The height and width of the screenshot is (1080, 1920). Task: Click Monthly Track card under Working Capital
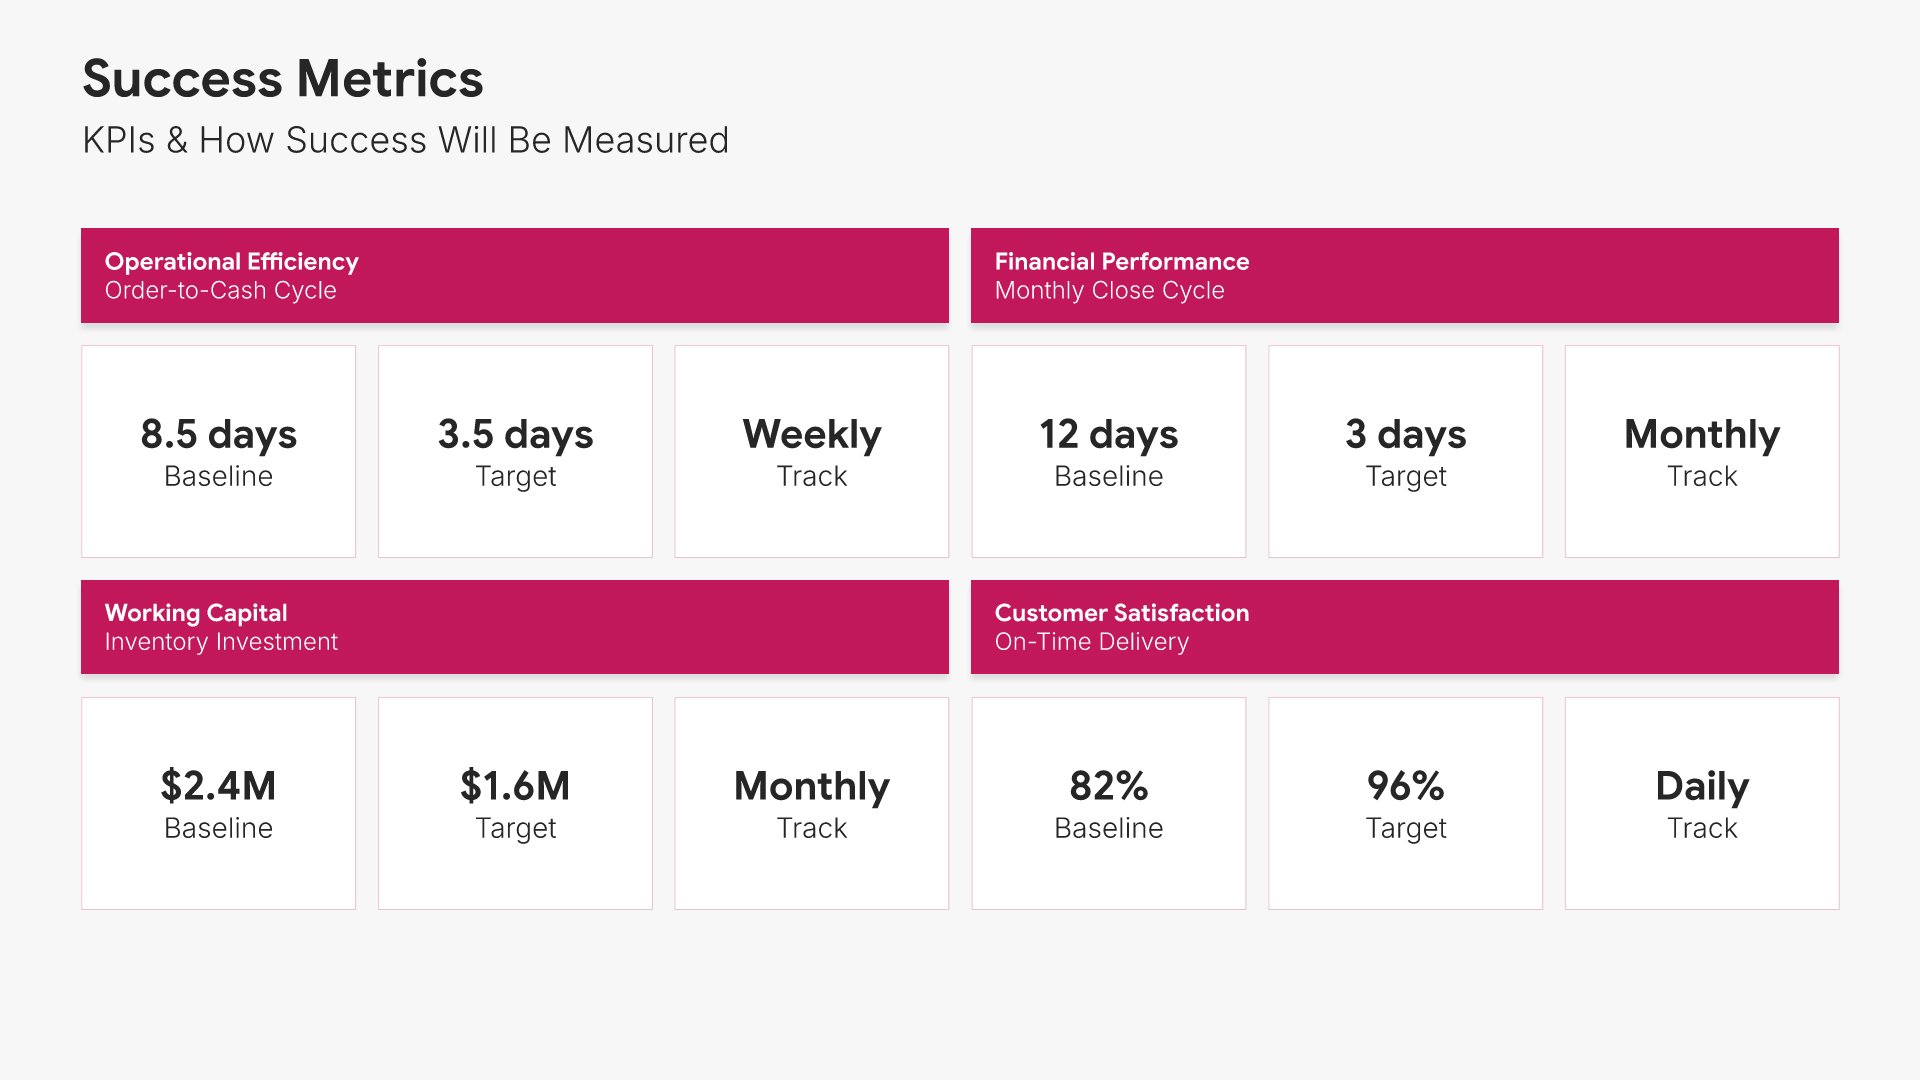pos(811,803)
